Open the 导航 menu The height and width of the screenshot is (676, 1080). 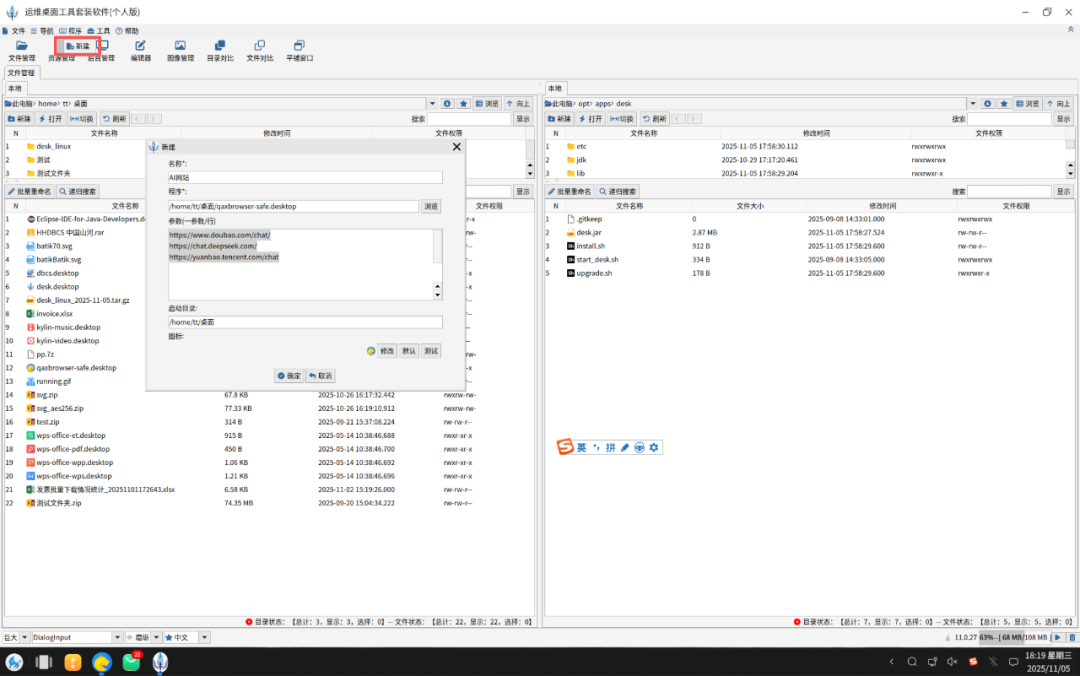pyautogui.click(x=42, y=31)
